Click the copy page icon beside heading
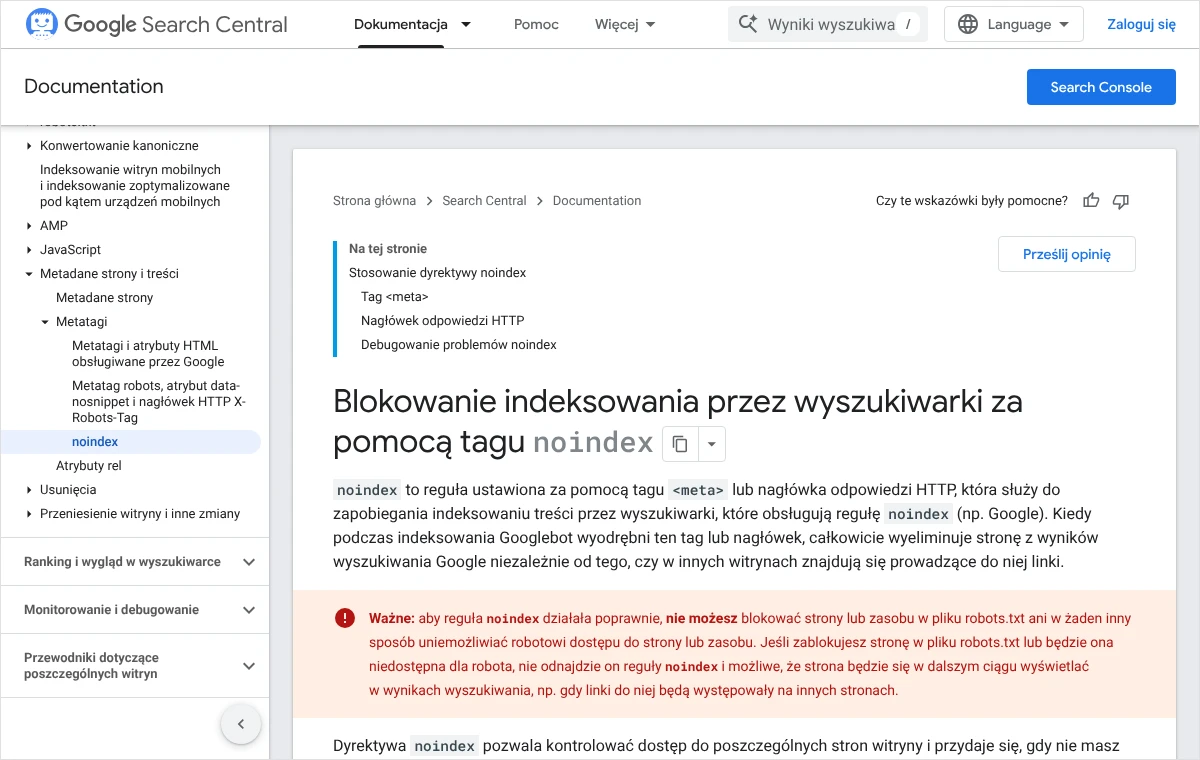 click(x=680, y=444)
